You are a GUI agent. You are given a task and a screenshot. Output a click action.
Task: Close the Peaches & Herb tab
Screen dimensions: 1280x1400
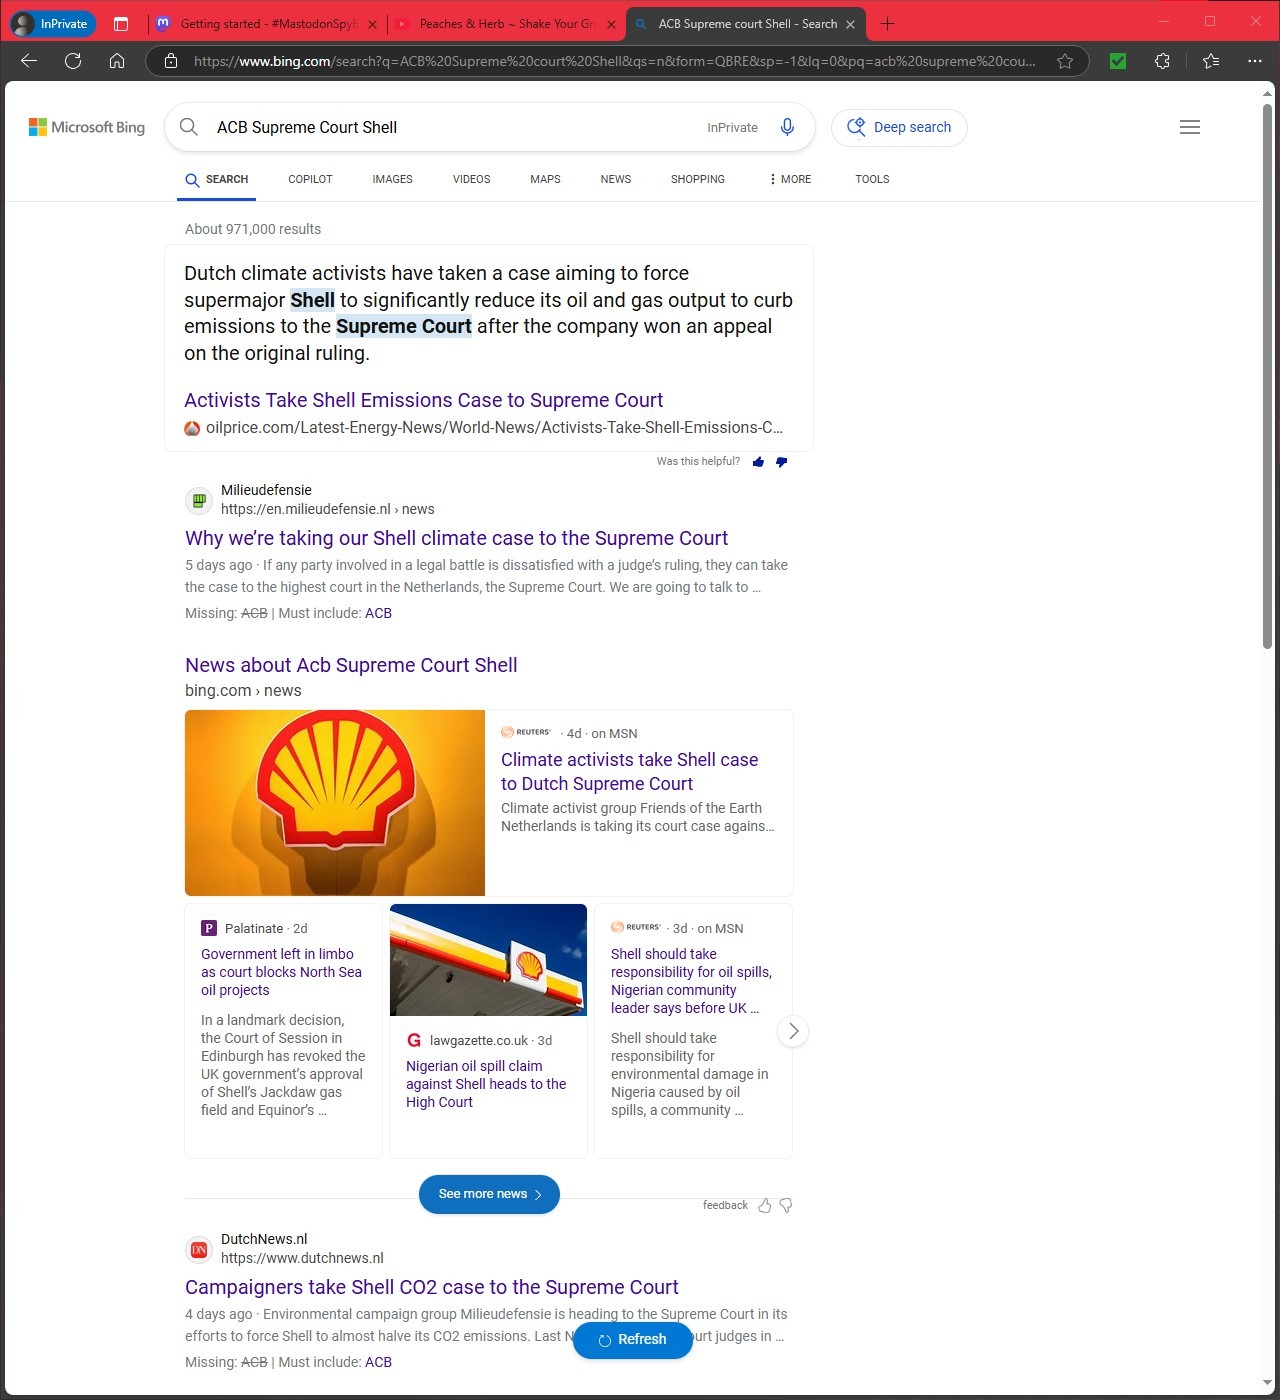611,24
